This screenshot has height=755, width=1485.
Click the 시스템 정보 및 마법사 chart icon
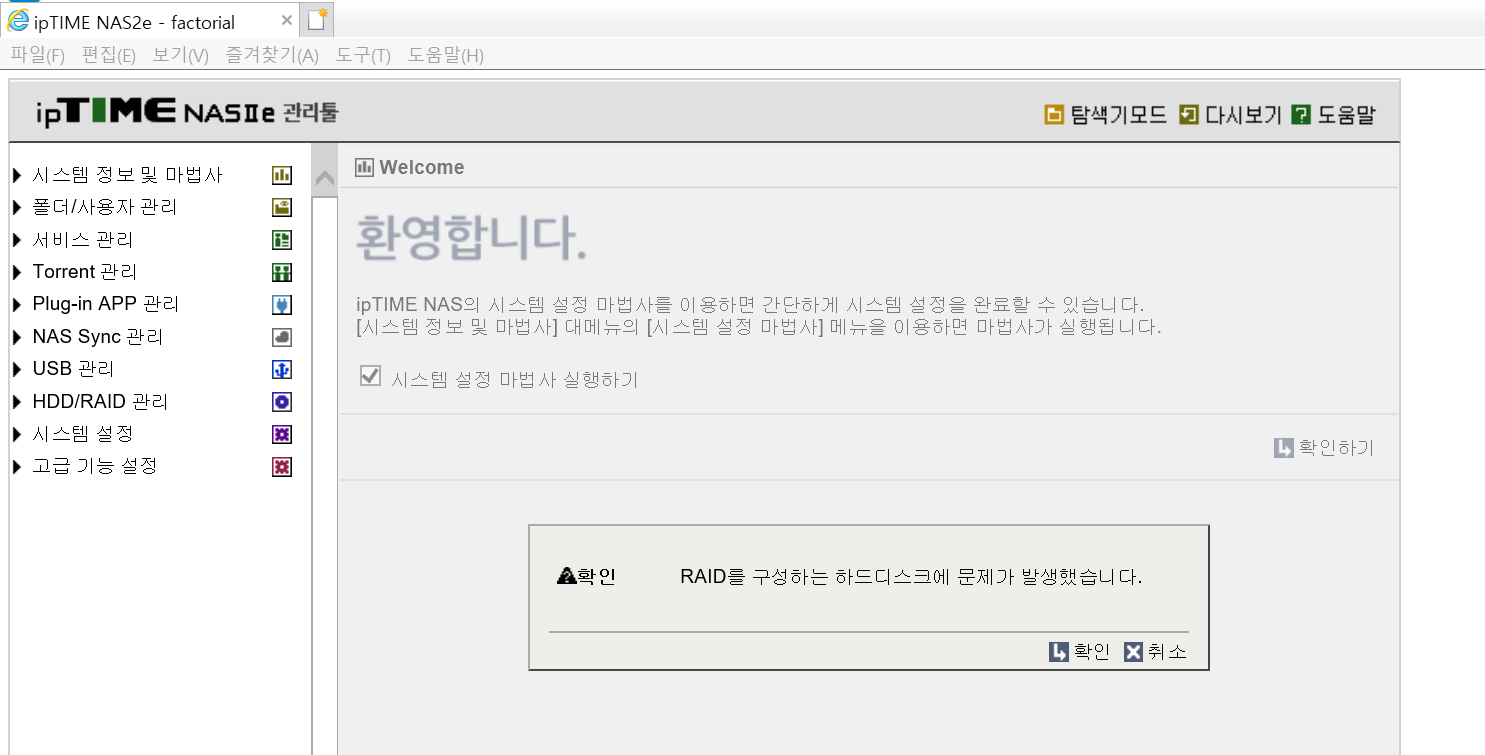point(282,175)
